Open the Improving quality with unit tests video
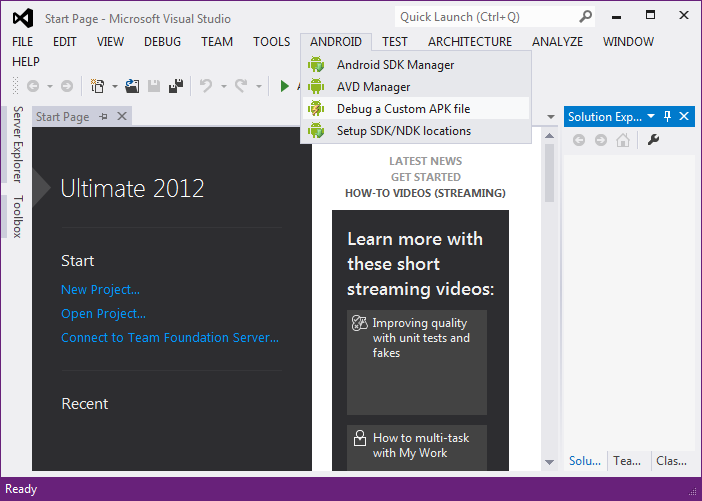The width and height of the screenshot is (702, 501). 417,362
